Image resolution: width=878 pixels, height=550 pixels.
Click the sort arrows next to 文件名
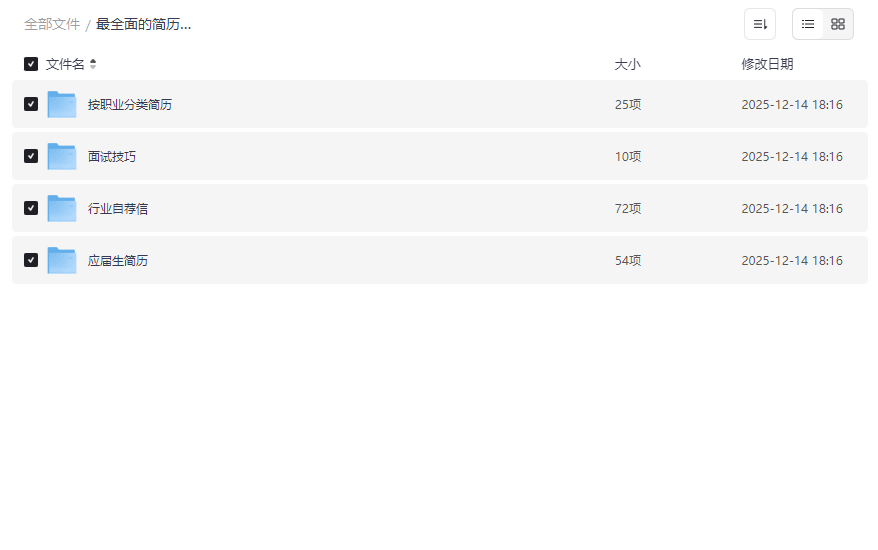tap(93, 64)
